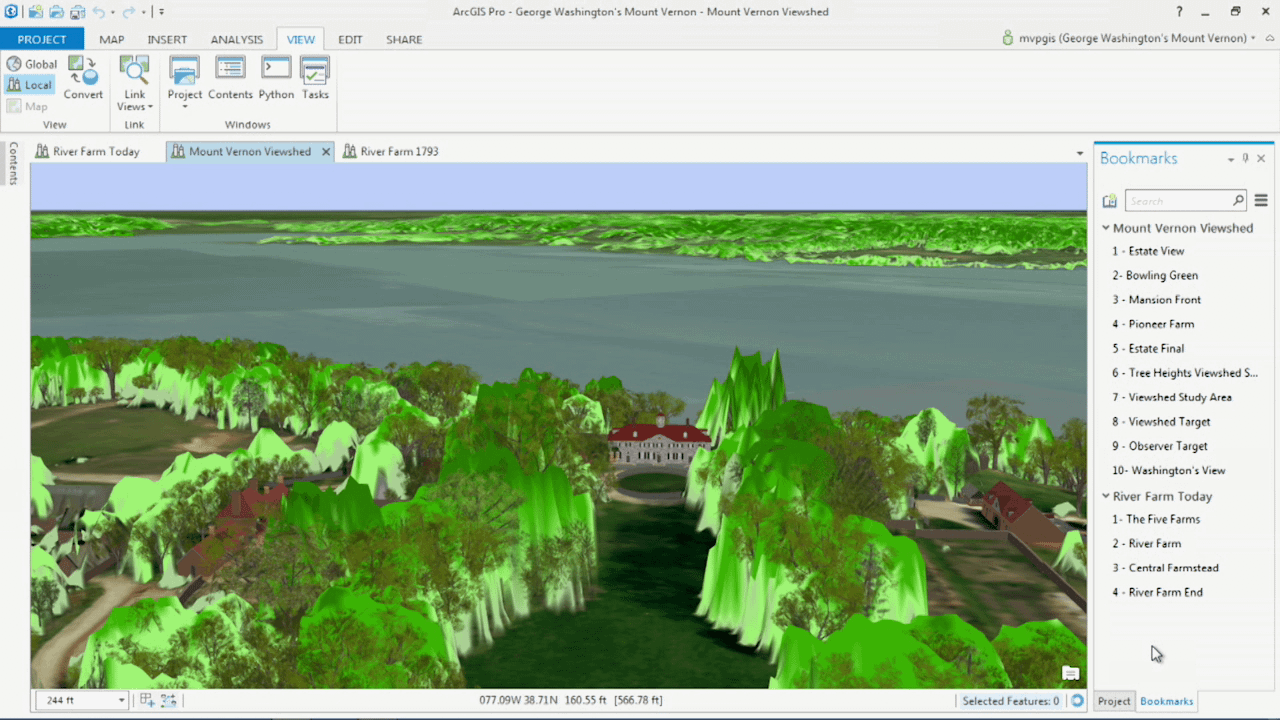Screen dimensions: 1280x720
Task: Switch to the MAP ribbon tab
Action: click(x=112, y=39)
